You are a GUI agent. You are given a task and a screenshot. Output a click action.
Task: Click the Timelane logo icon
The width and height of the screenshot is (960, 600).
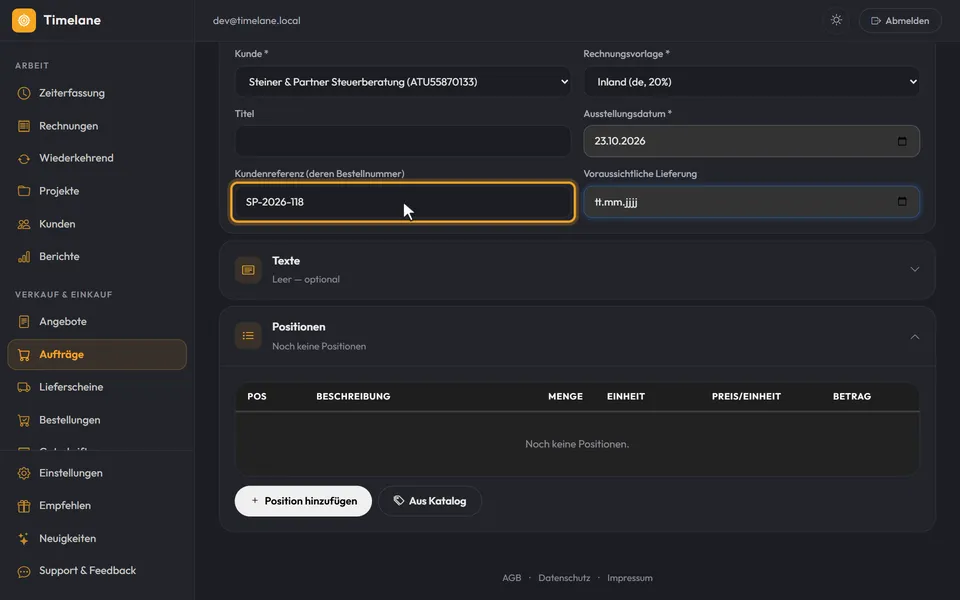click(24, 20)
